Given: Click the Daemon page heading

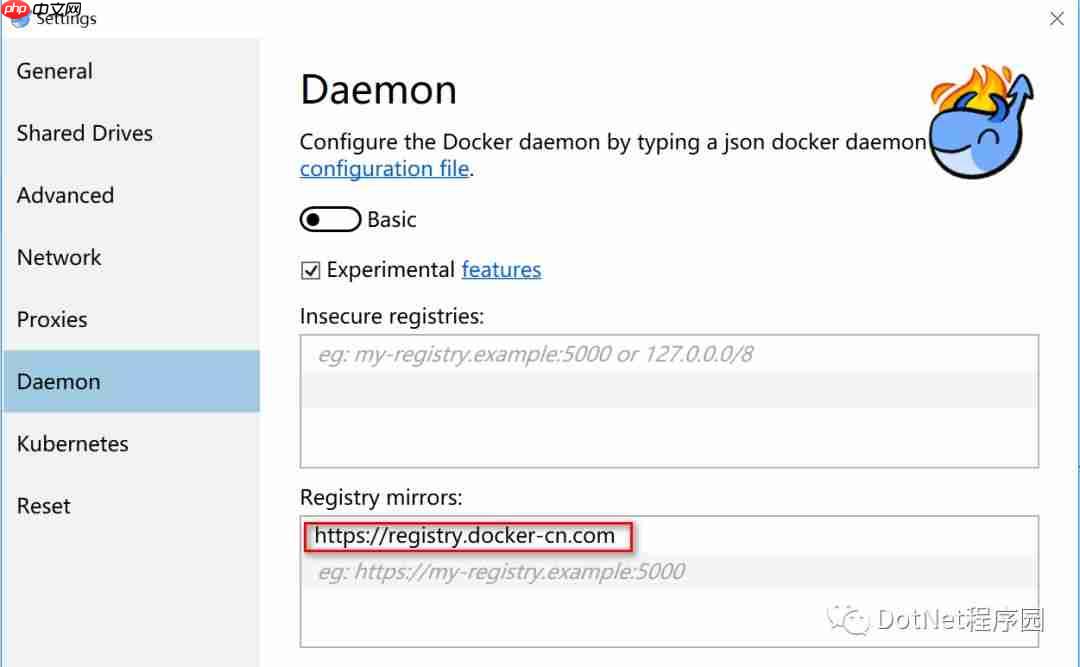Looking at the screenshot, I should pos(379,90).
